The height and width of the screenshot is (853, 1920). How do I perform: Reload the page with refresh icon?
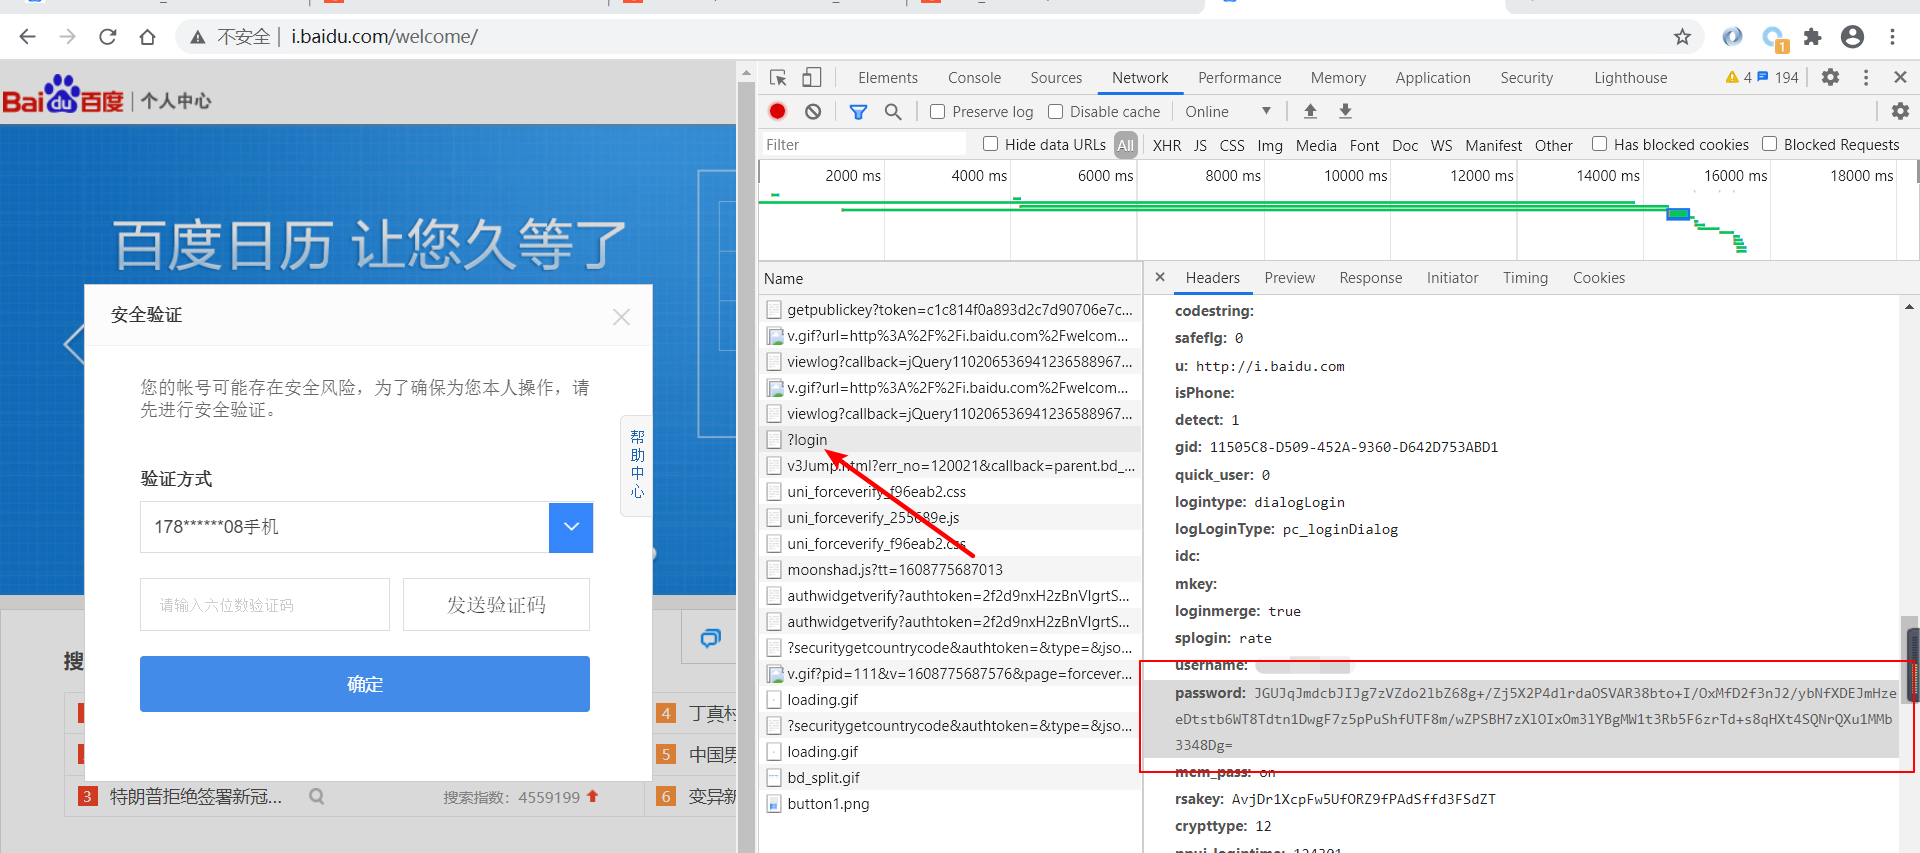107,37
